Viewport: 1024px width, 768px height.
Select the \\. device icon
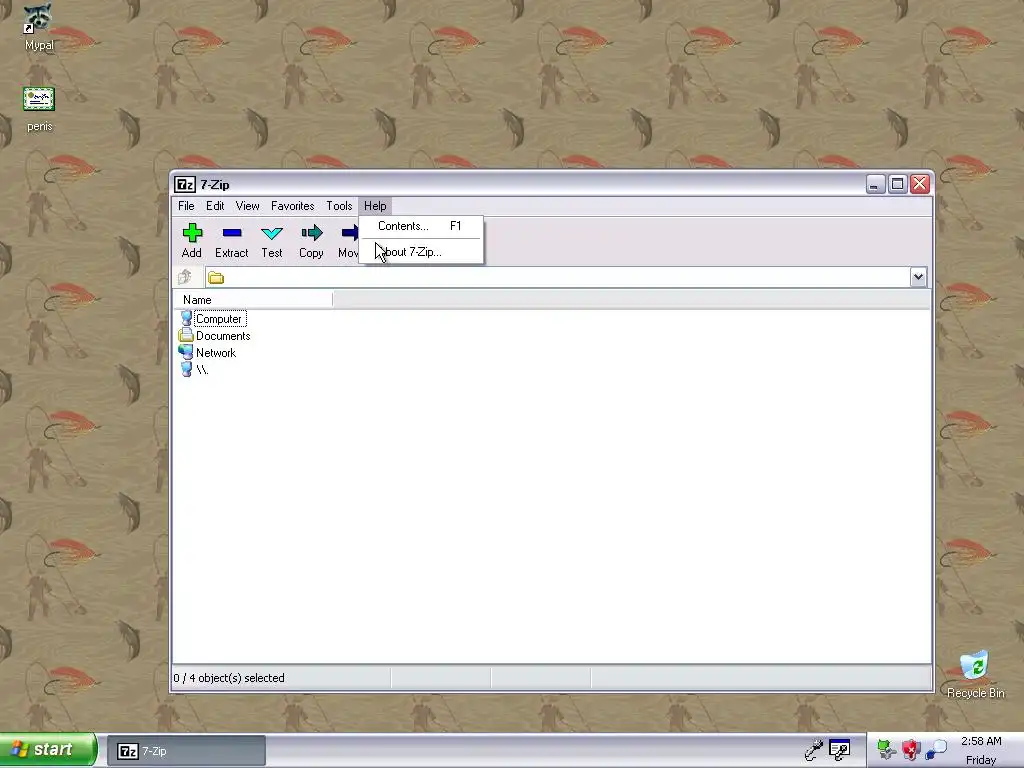pos(186,370)
